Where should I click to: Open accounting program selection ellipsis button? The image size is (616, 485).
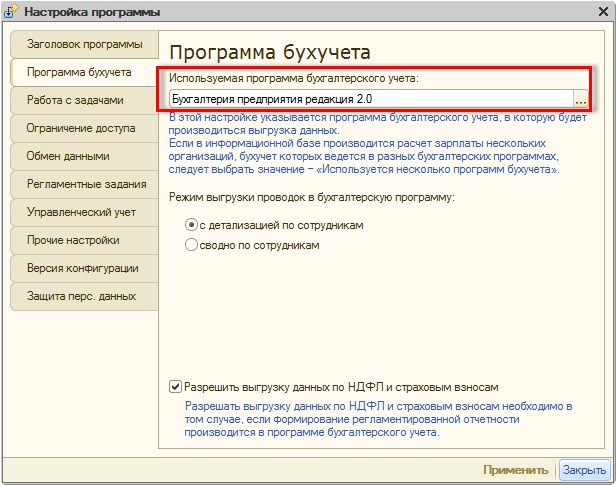pos(581,99)
